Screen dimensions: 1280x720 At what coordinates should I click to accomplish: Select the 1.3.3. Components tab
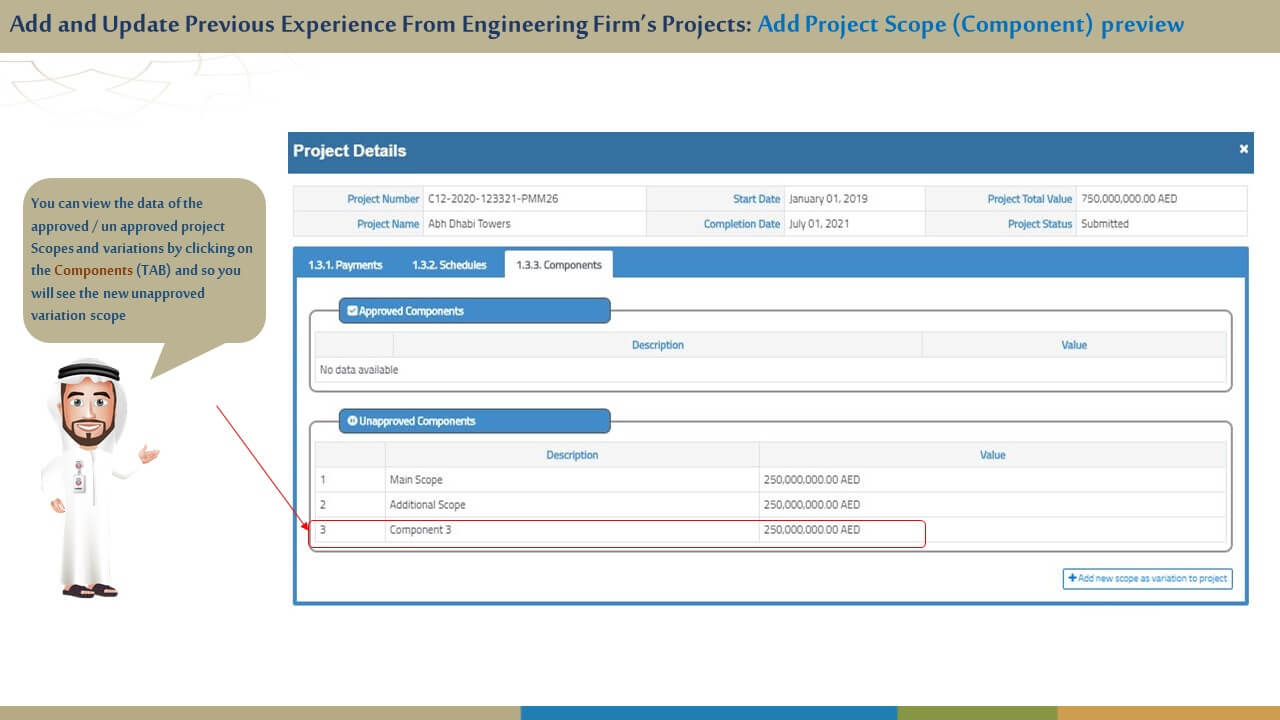click(x=559, y=265)
